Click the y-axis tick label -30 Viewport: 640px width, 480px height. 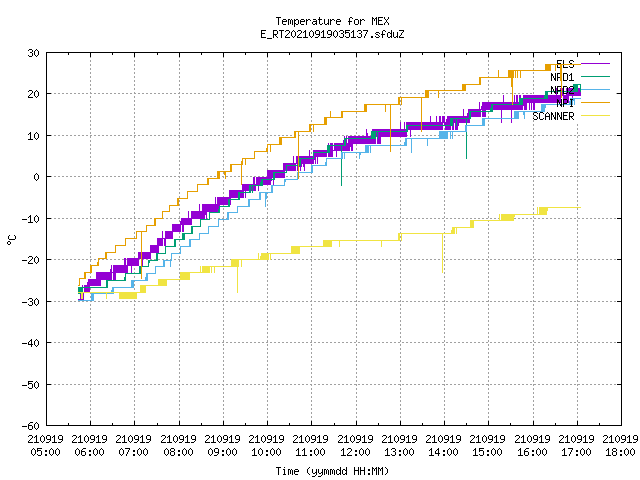[31, 302]
